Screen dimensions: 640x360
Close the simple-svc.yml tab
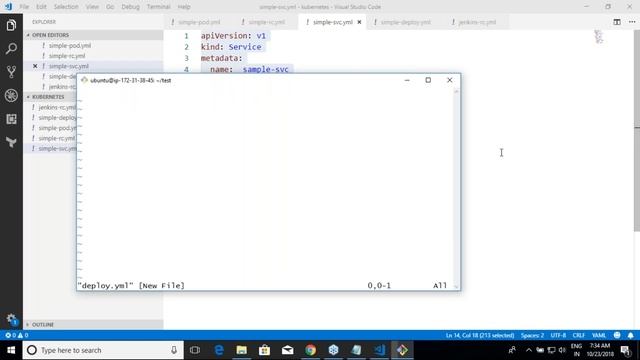pyautogui.click(x=359, y=22)
